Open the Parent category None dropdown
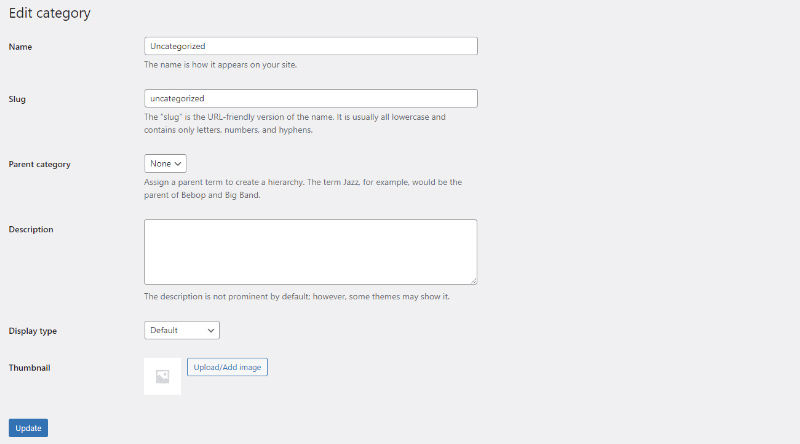The image size is (800, 444). click(x=165, y=163)
